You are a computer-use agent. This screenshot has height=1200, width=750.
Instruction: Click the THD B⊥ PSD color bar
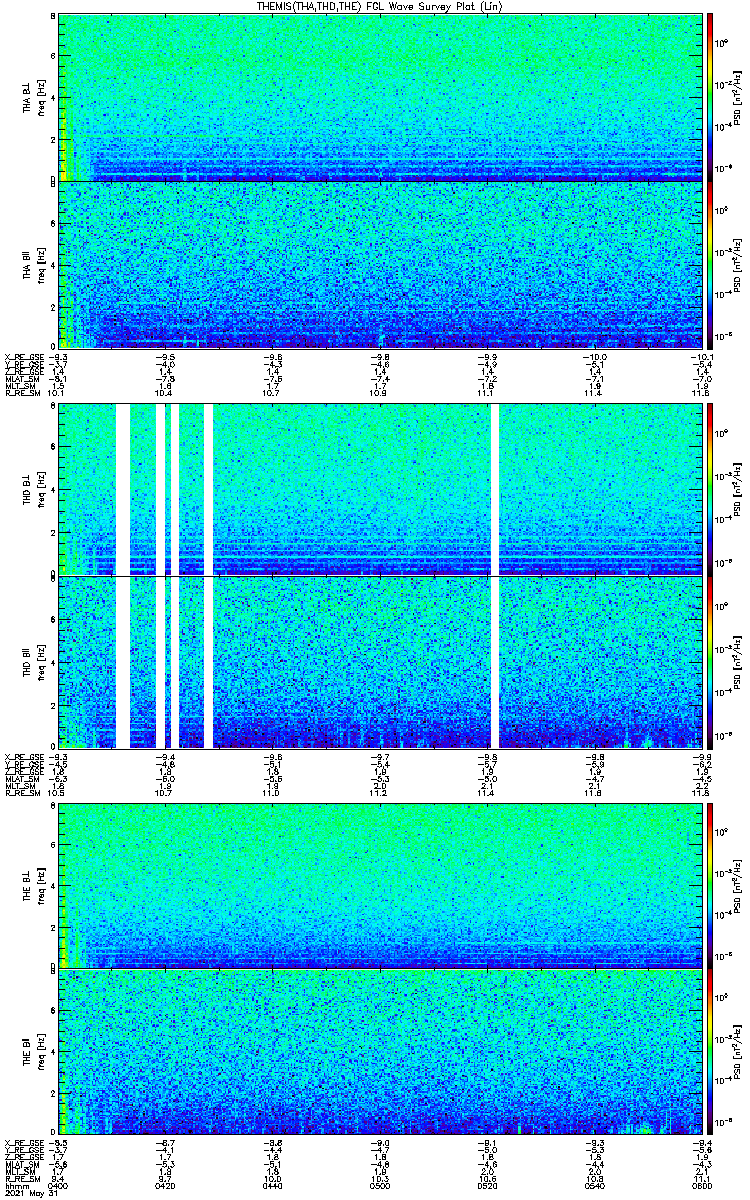point(710,489)
